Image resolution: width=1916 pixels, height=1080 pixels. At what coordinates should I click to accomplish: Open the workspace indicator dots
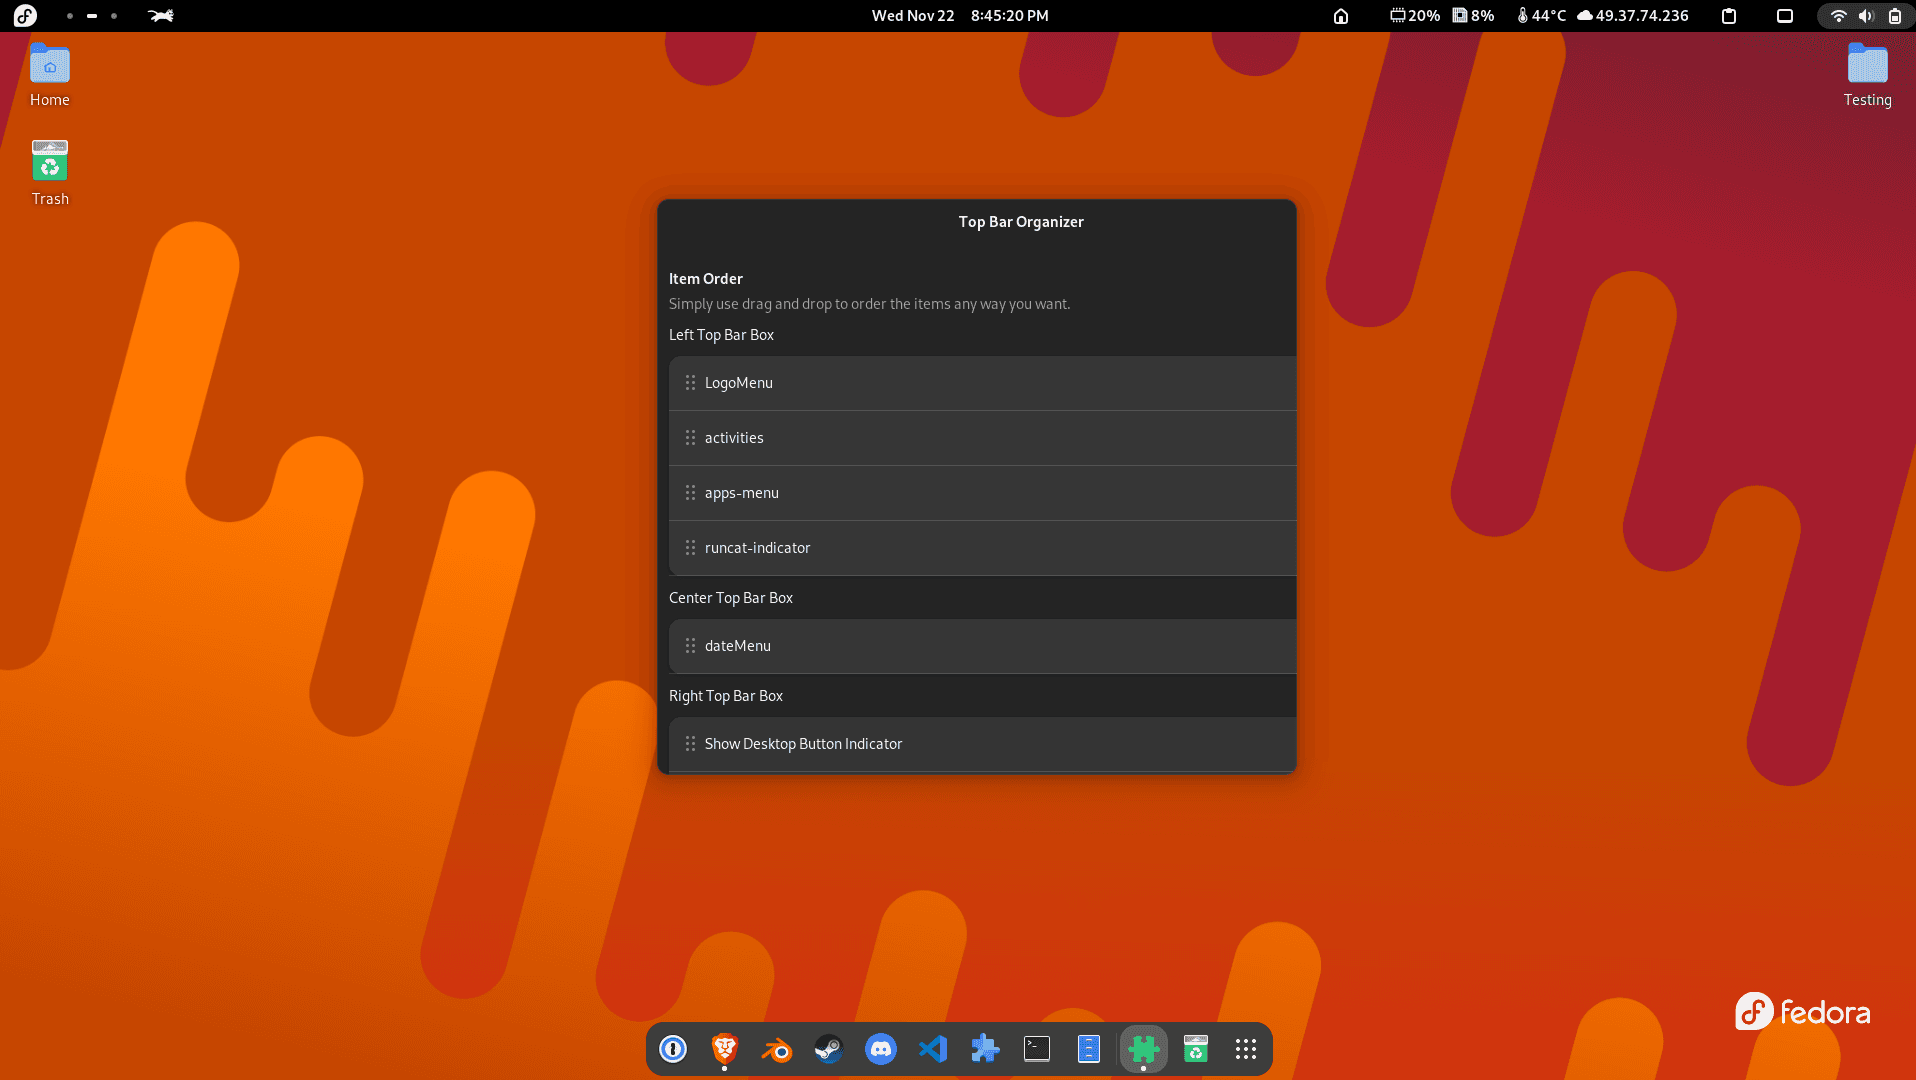(x=92, y=16)
